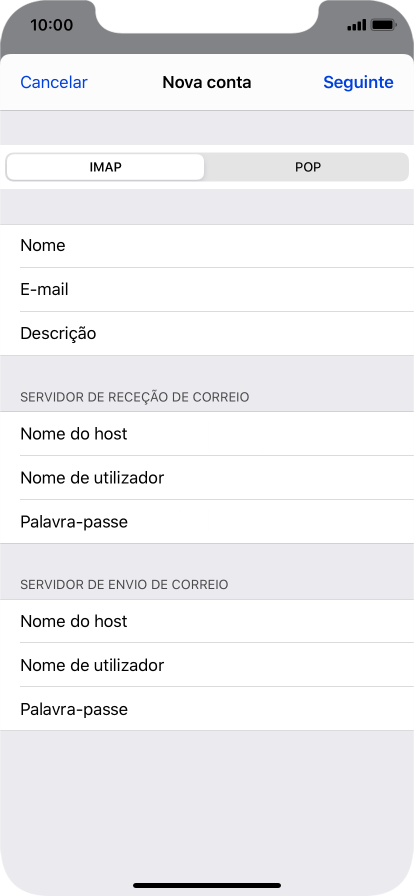Select incoming server Nome de utilizador field
Screen dimensions: 414x896
(x=207, y=478)
